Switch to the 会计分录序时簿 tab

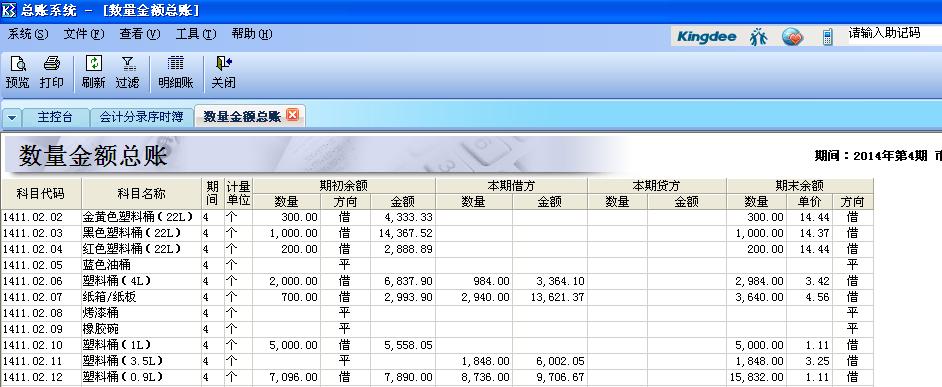coord(141,117)
